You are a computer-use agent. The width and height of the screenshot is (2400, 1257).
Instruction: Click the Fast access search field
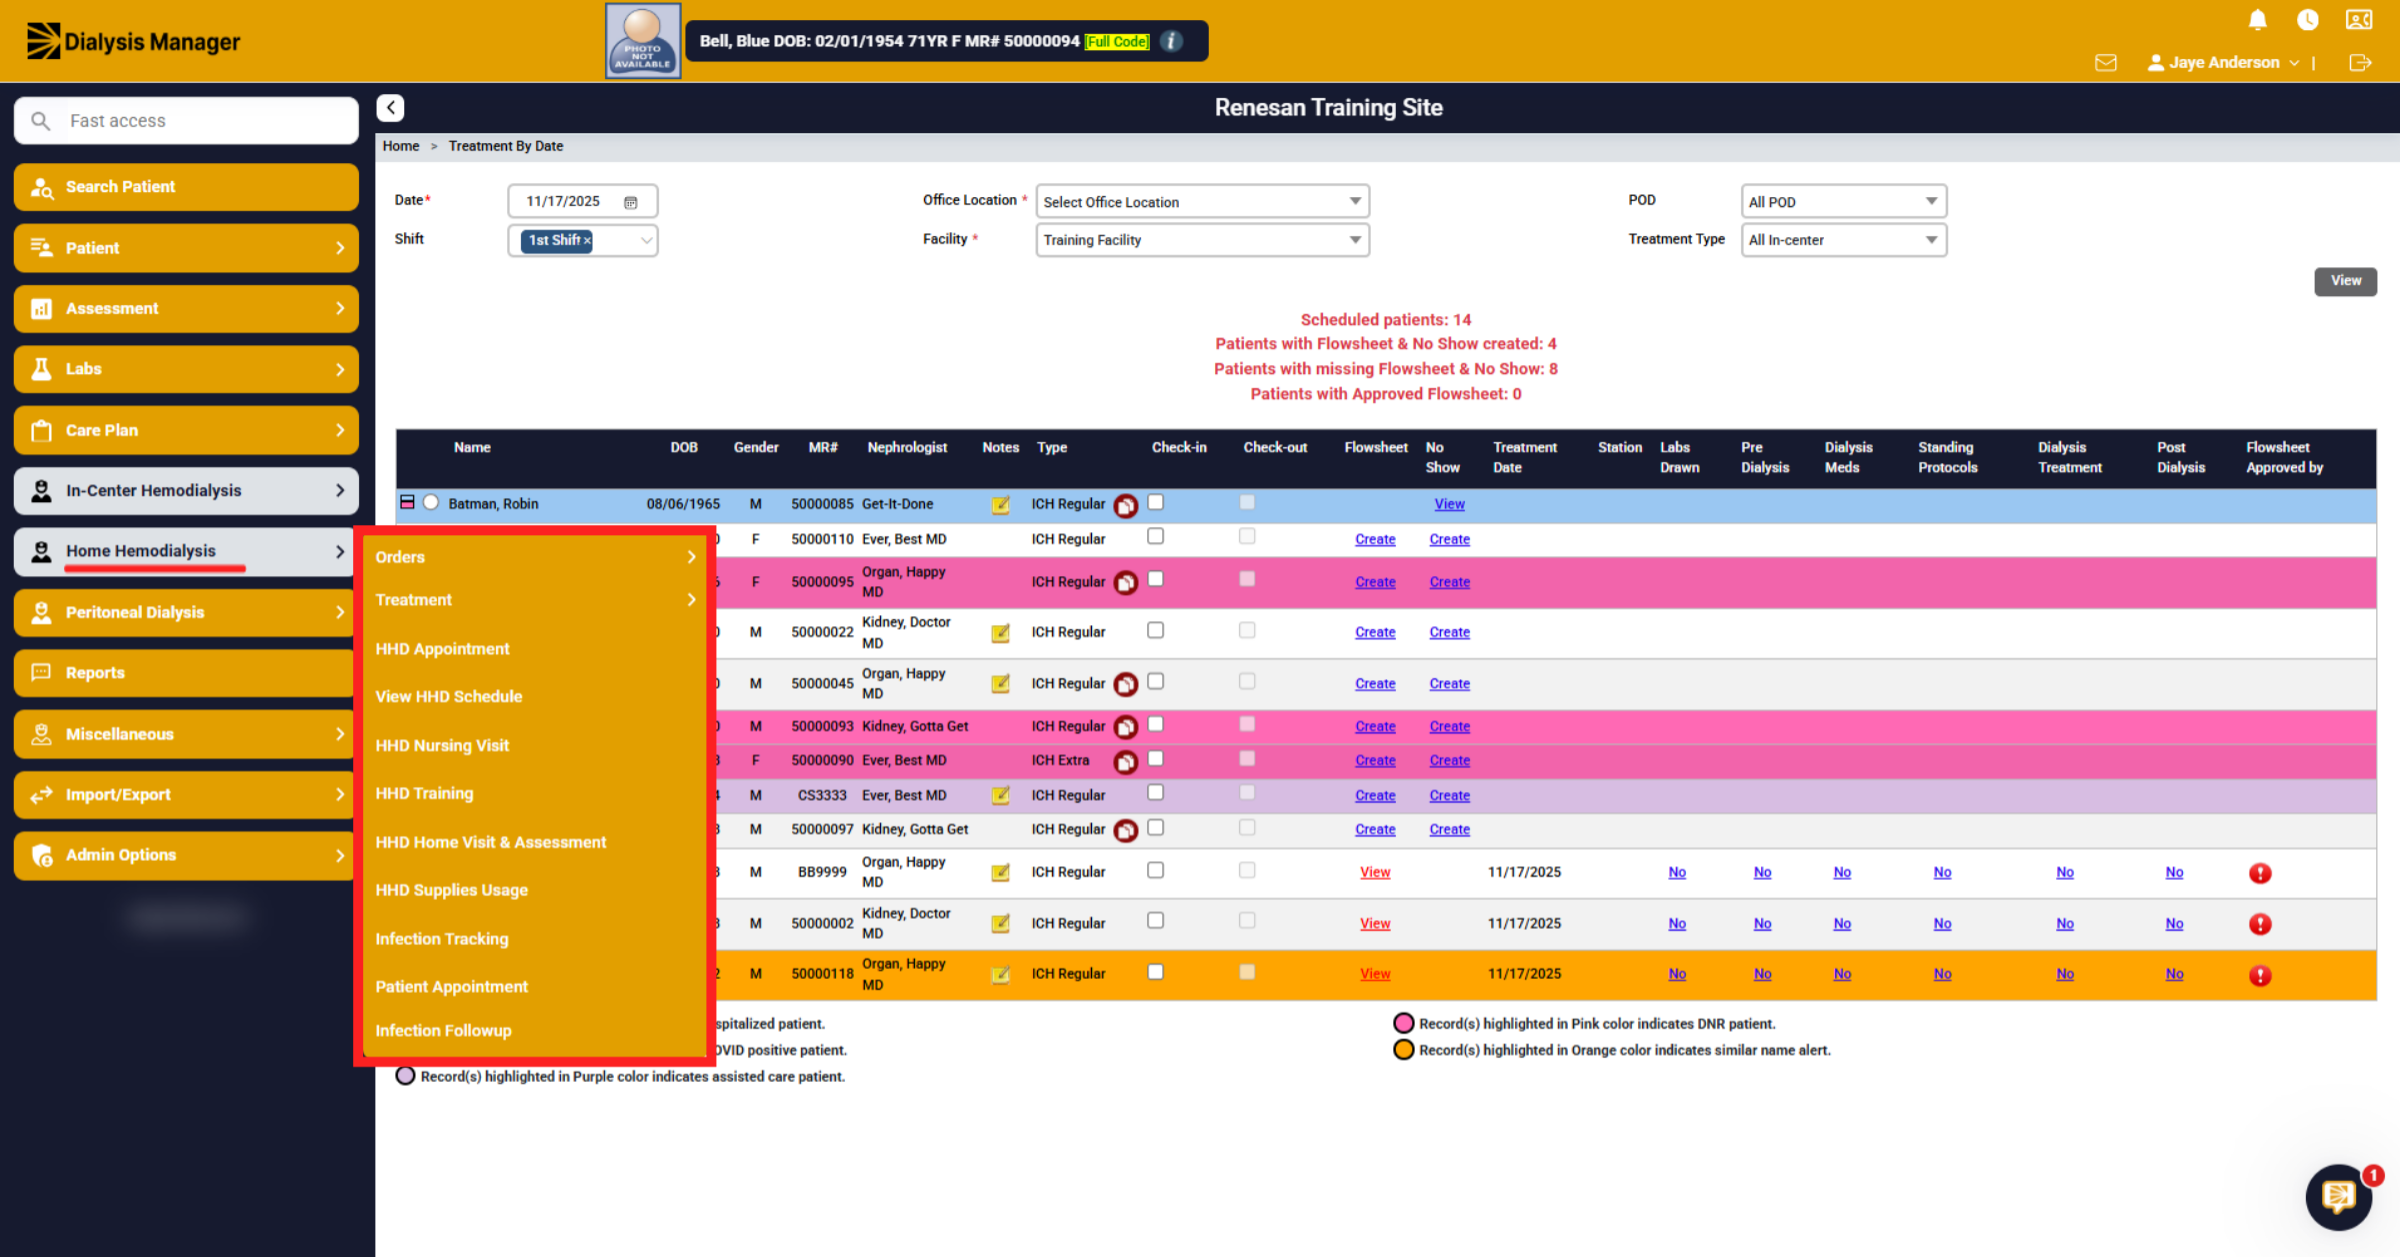[x=186, y=121]
